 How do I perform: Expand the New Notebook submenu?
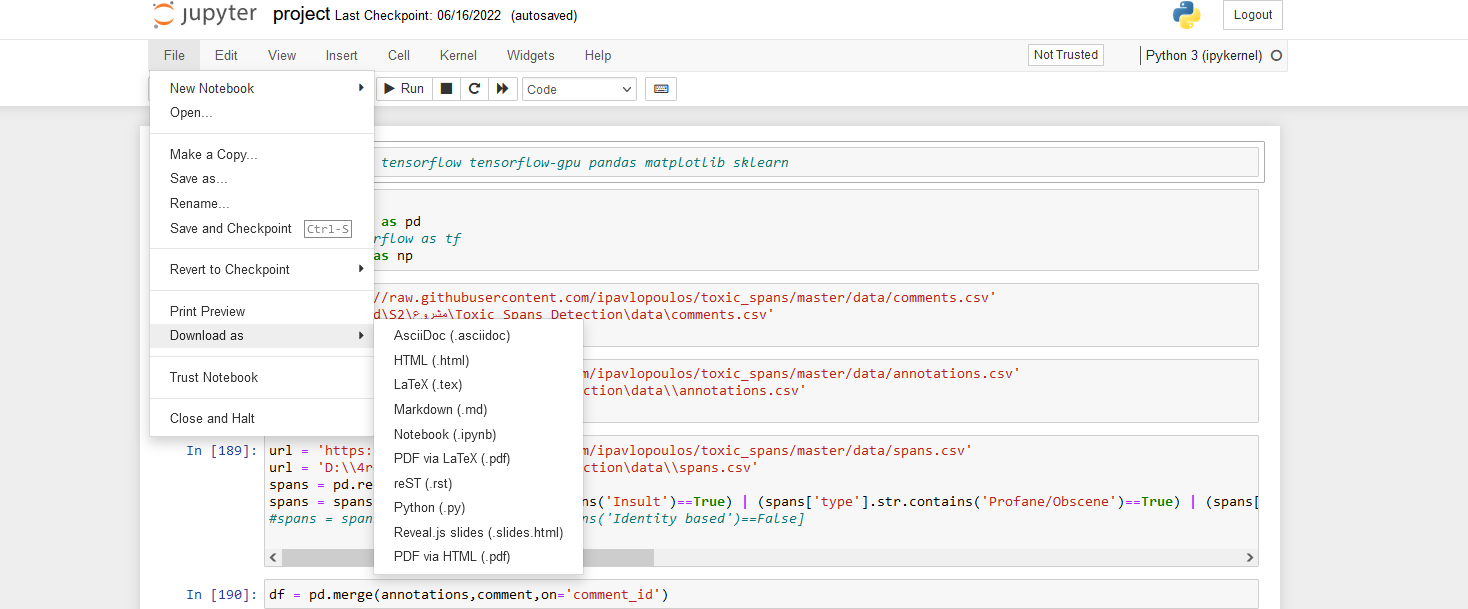[x=262, y=88]
